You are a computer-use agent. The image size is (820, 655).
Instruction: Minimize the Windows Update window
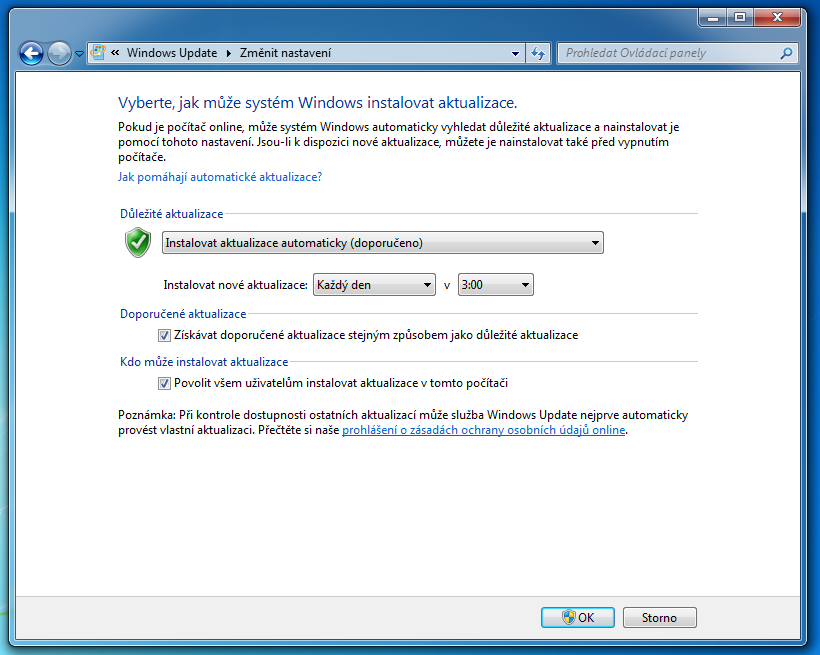coord(713,18)
